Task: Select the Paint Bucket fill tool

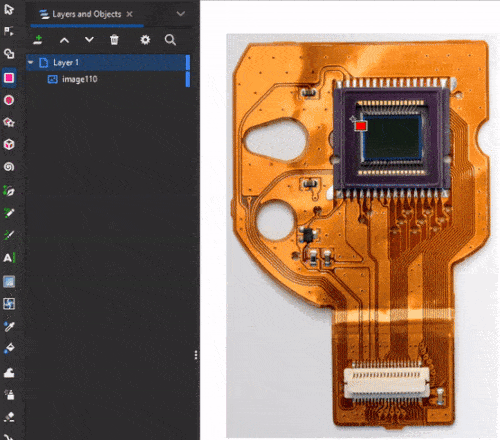Action: click(x=9, y=348)
